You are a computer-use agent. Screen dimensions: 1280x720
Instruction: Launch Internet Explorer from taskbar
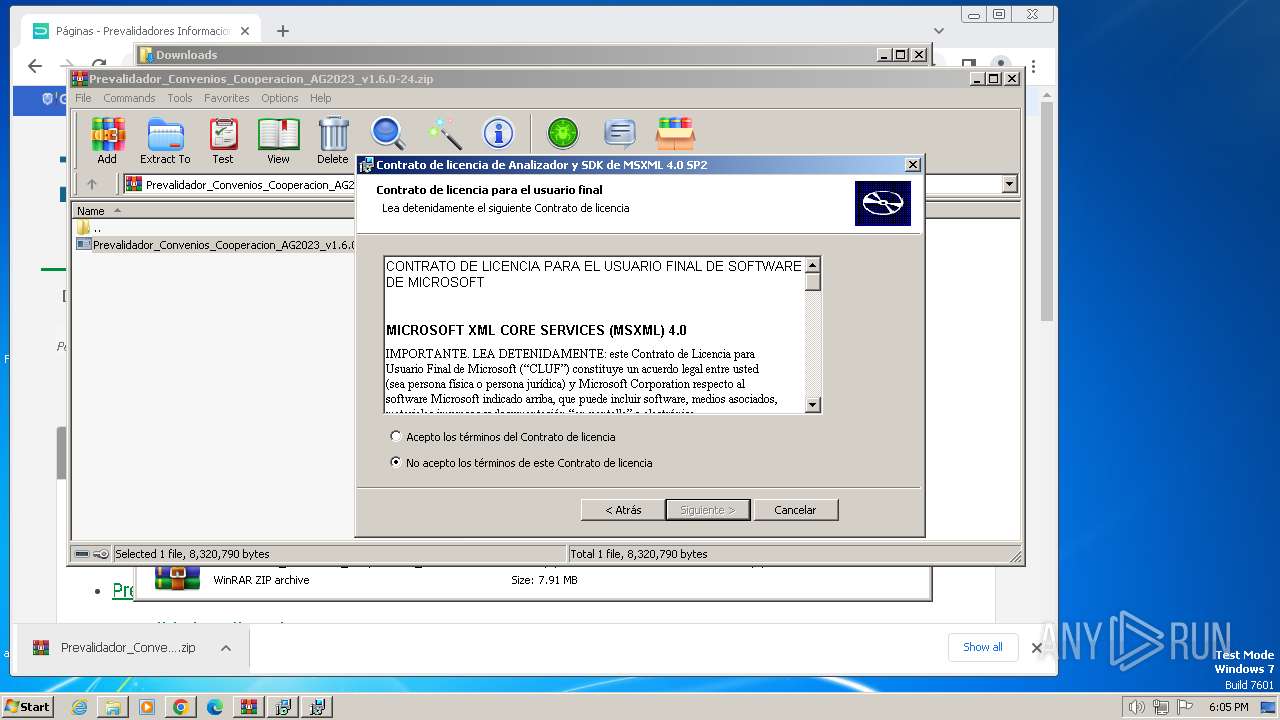click(79, 707)
